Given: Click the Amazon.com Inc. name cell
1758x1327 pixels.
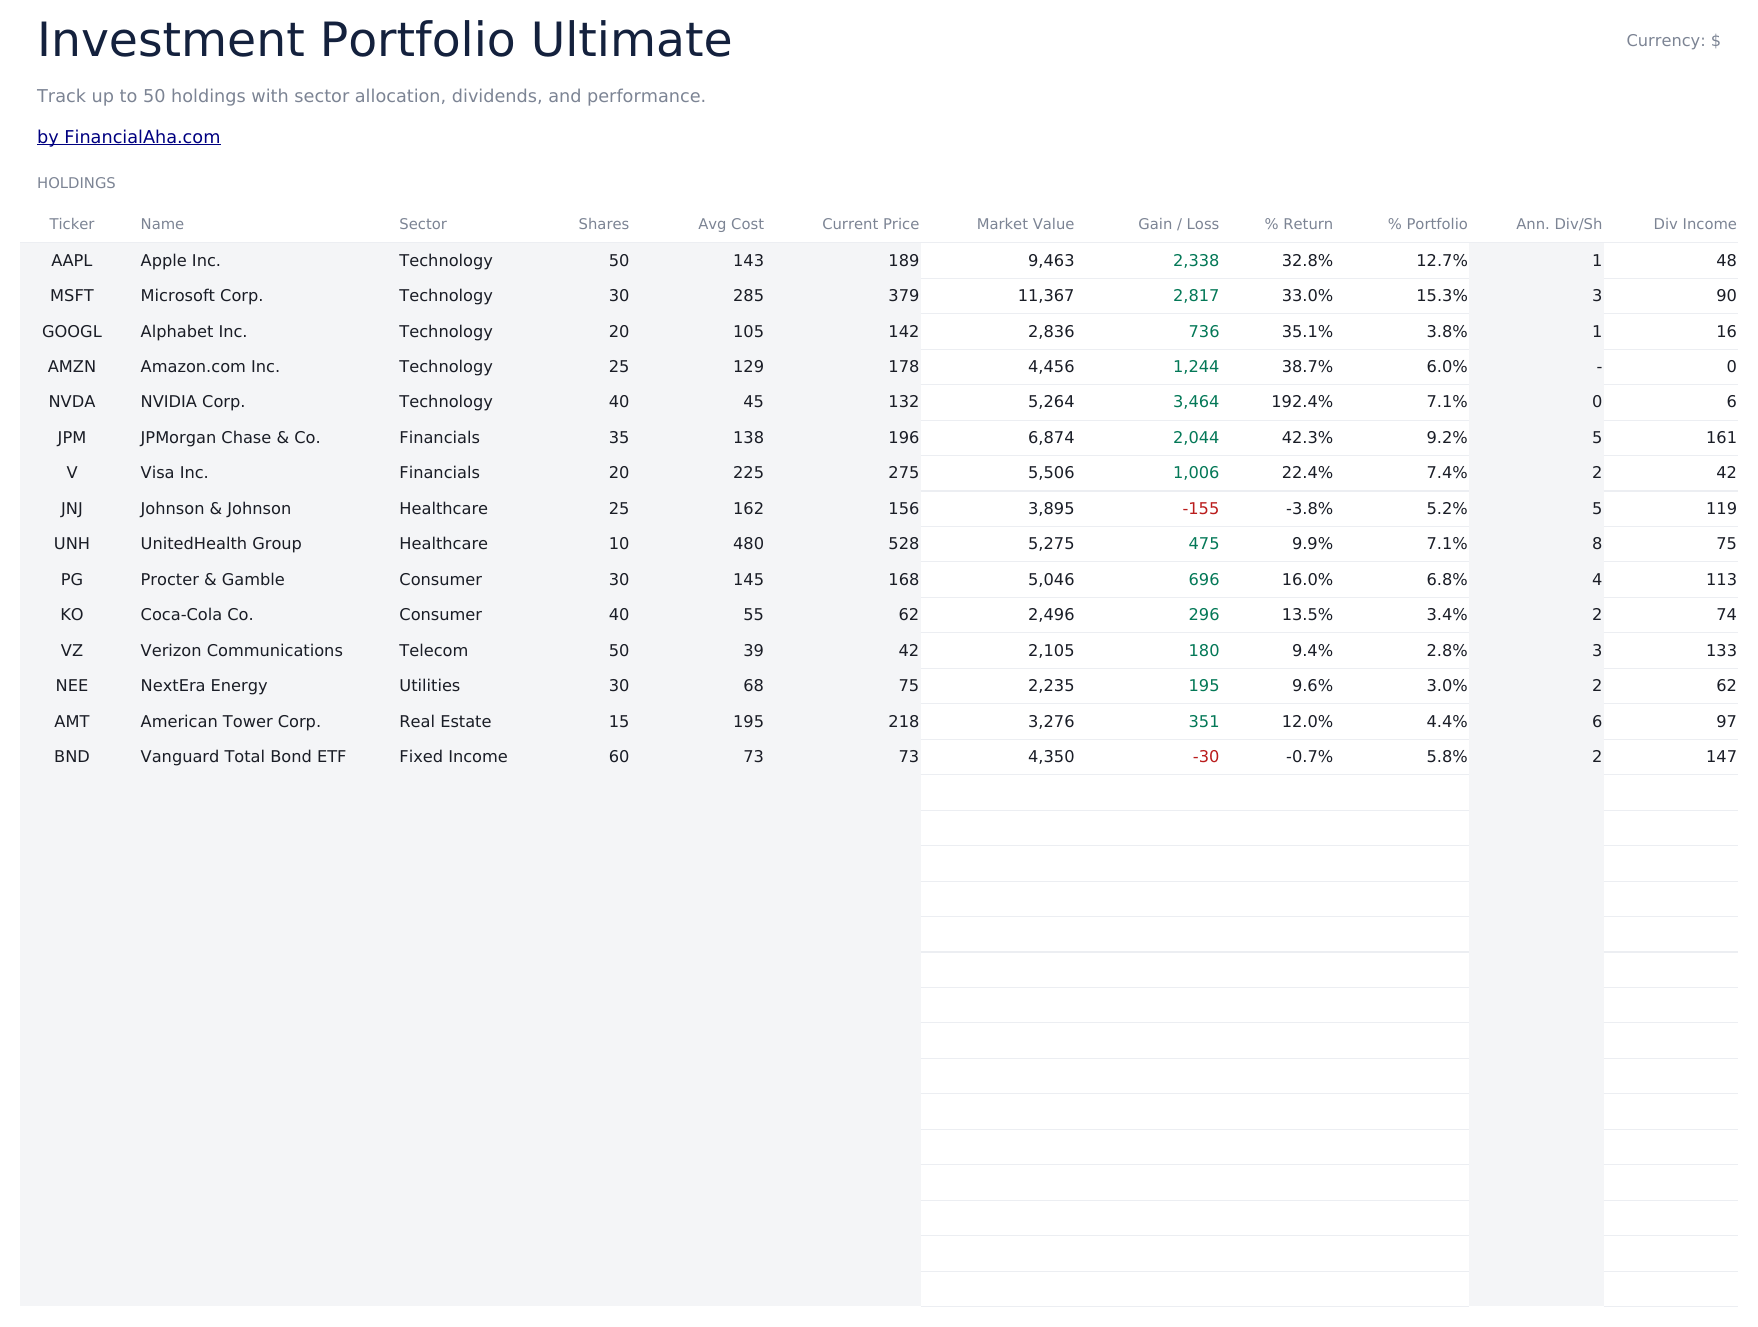Looking at the screenshot, I should tap(210, 367).
